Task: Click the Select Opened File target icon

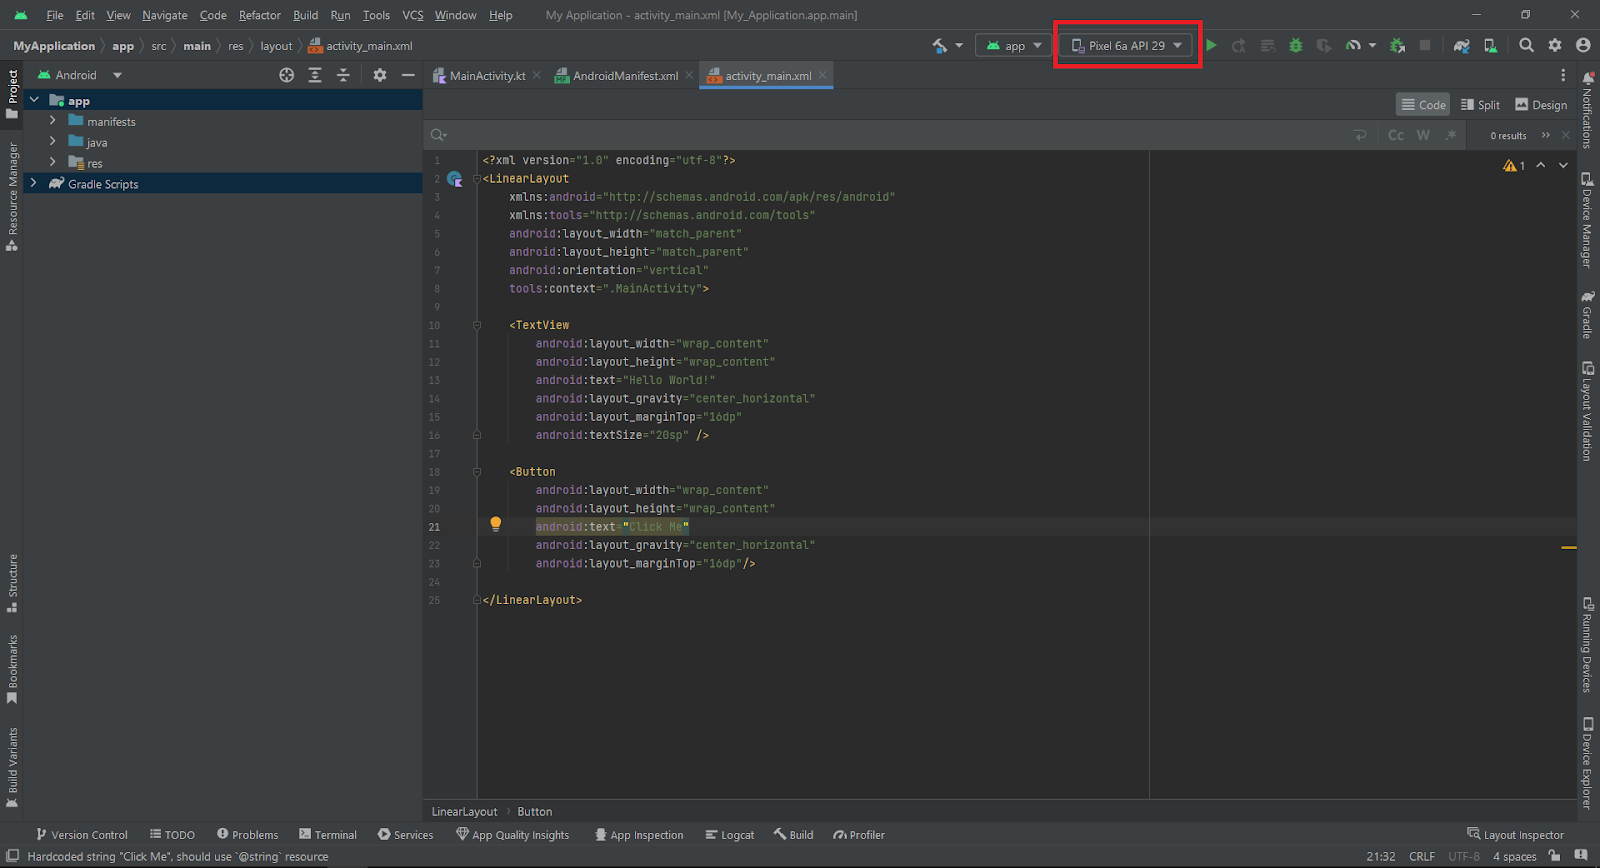Action: pyautogui.click(x=287, y=75)
